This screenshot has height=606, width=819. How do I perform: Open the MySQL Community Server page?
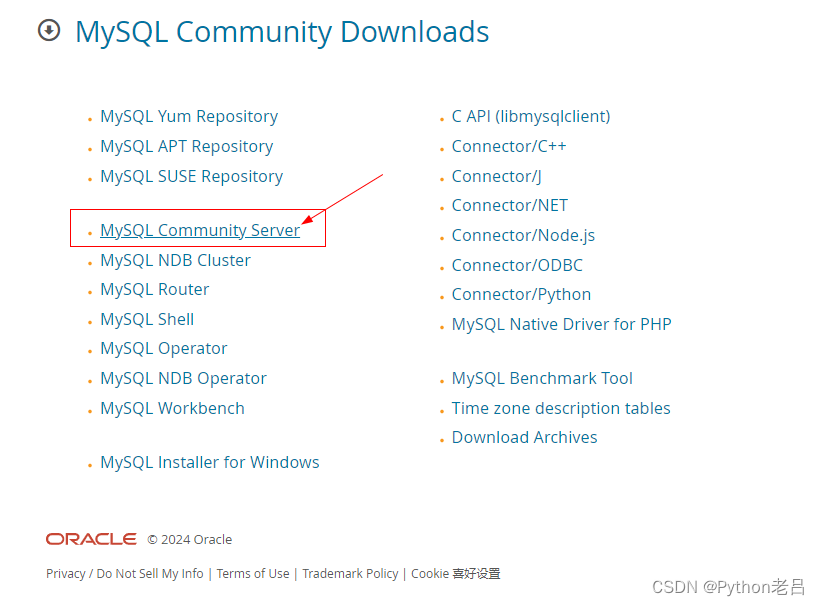point(199,230)
